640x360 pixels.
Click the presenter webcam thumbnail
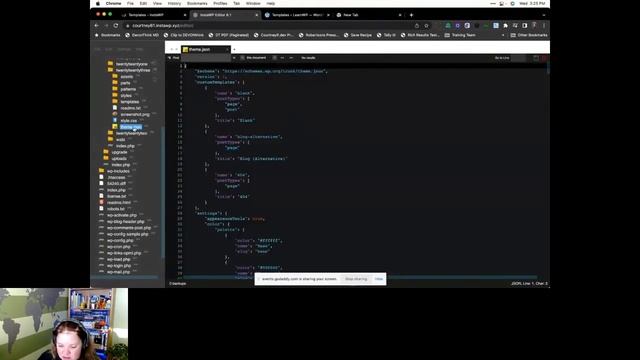64,324
